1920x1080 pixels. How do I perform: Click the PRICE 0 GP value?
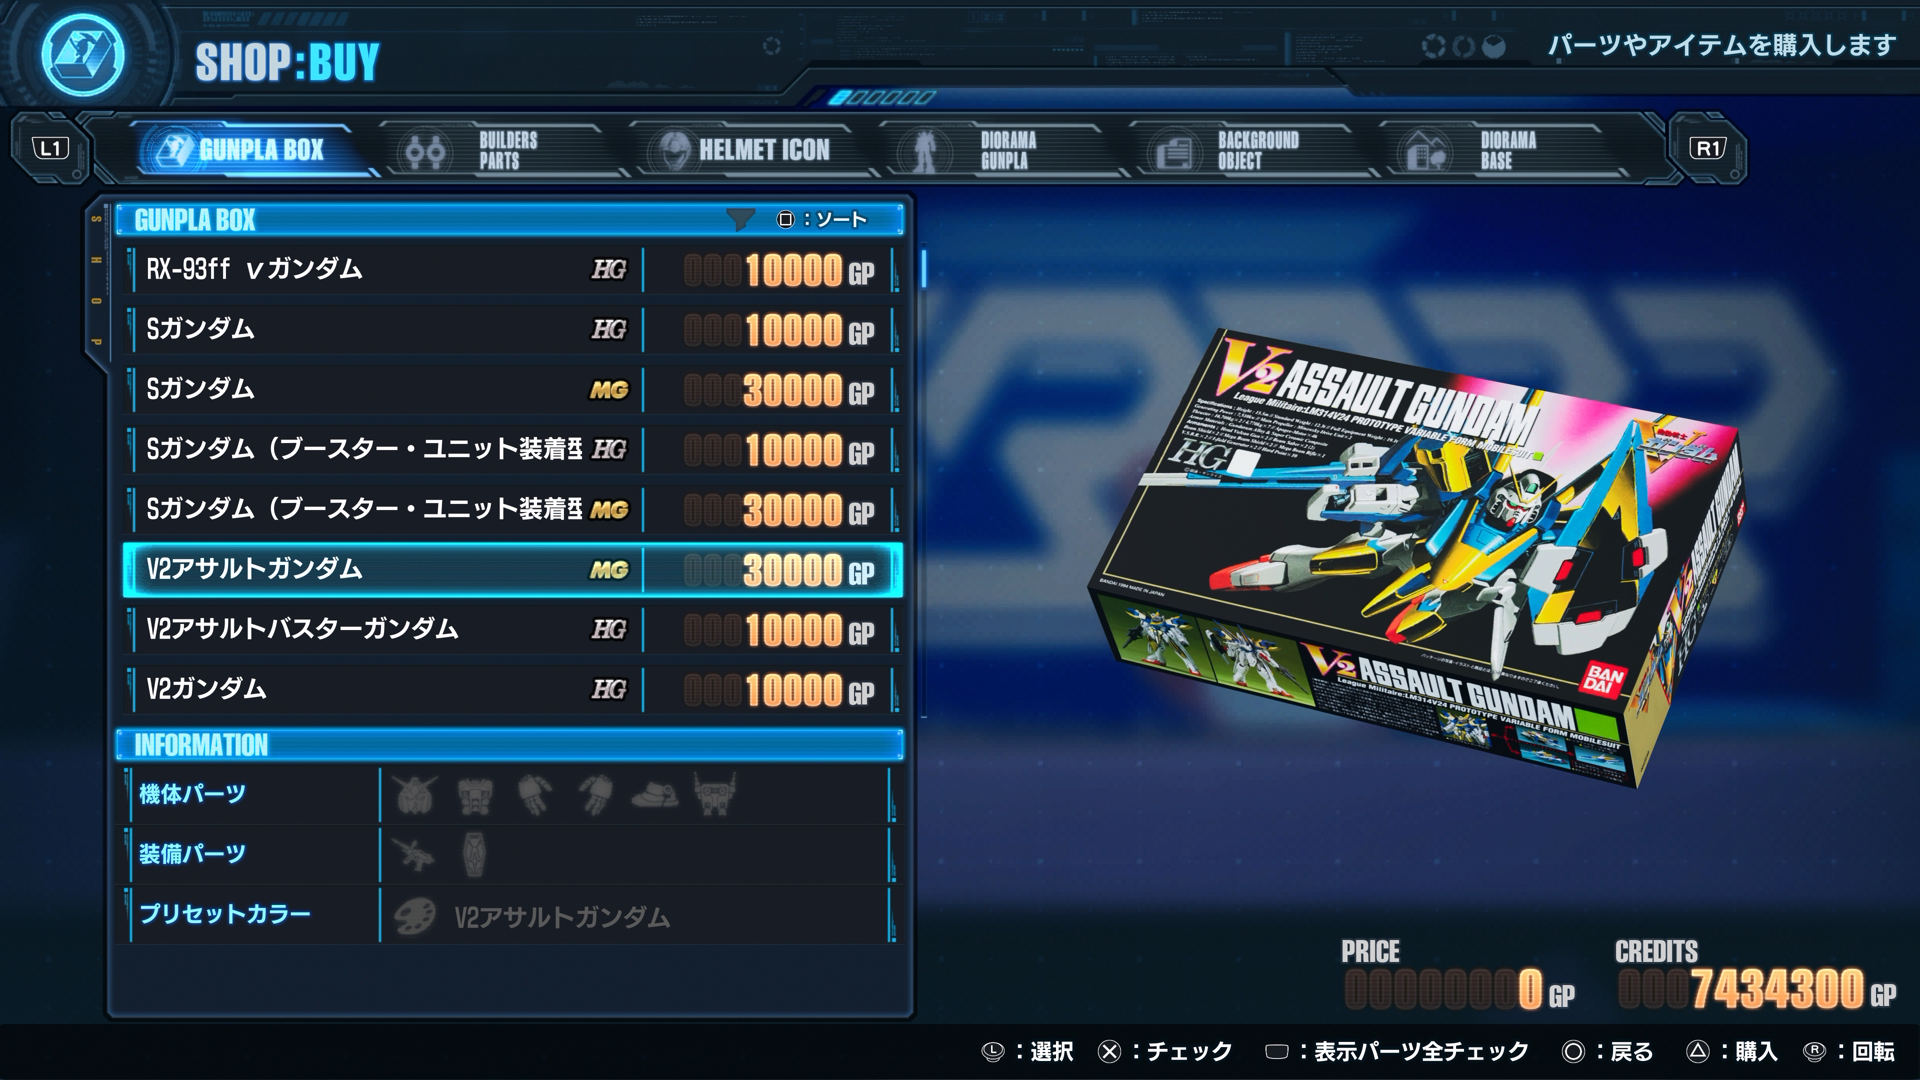(x=1460, y=989)
